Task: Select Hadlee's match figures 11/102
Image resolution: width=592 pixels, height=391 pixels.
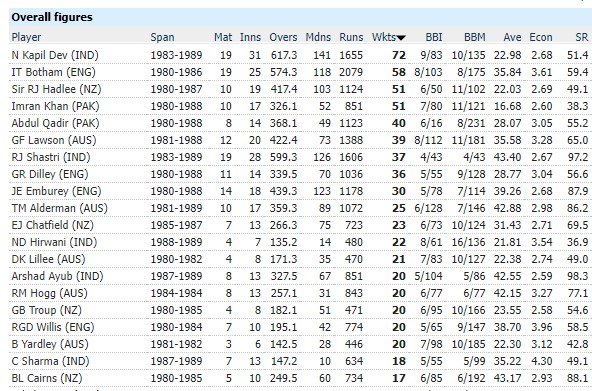Action: coord(469,89)
